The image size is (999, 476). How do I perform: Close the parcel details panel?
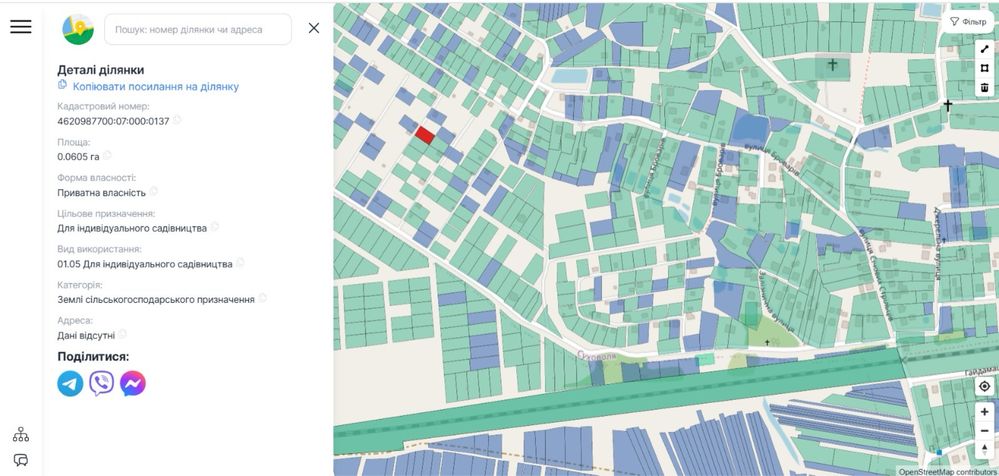314,28
